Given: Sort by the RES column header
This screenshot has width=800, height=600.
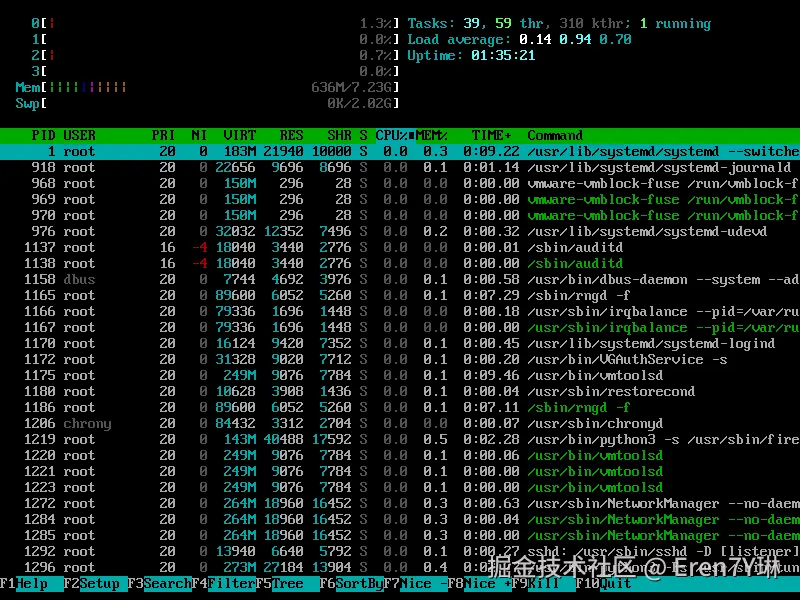Looking at the screenshot, I should point(291,135).
